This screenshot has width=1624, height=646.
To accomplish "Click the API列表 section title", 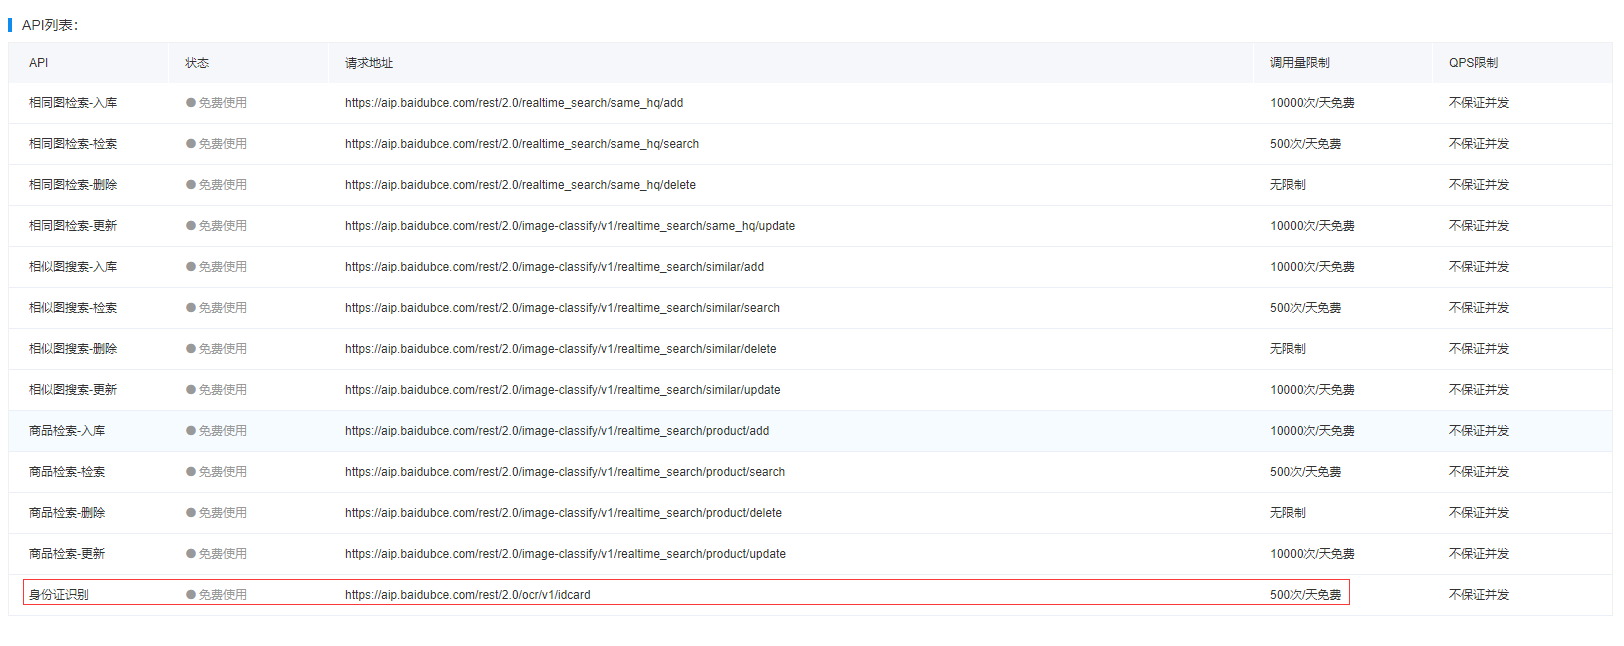I will pos(50,25).
